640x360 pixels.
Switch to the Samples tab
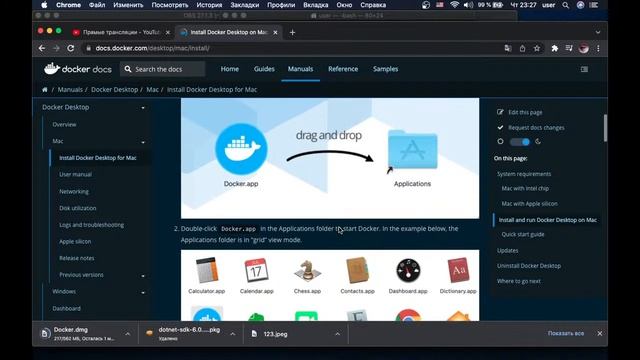tap(385, 69)
